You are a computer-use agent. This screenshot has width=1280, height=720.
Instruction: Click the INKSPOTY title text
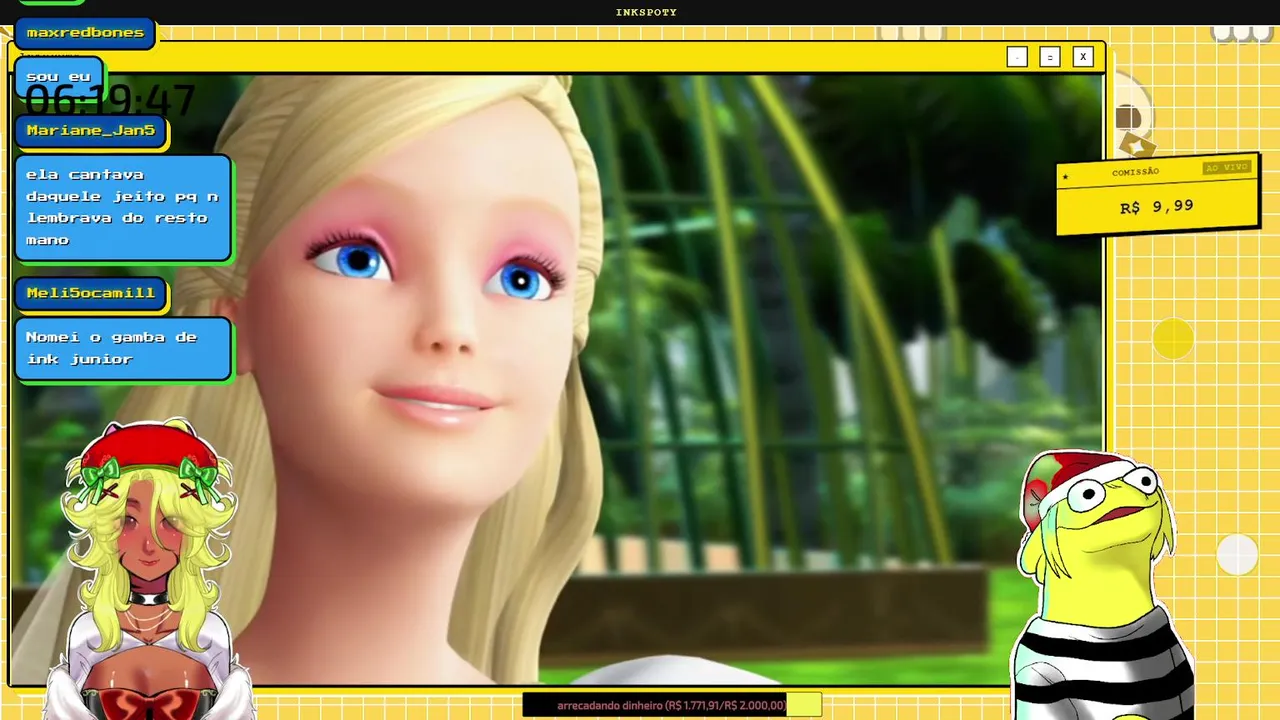click(x=646, y=12)
